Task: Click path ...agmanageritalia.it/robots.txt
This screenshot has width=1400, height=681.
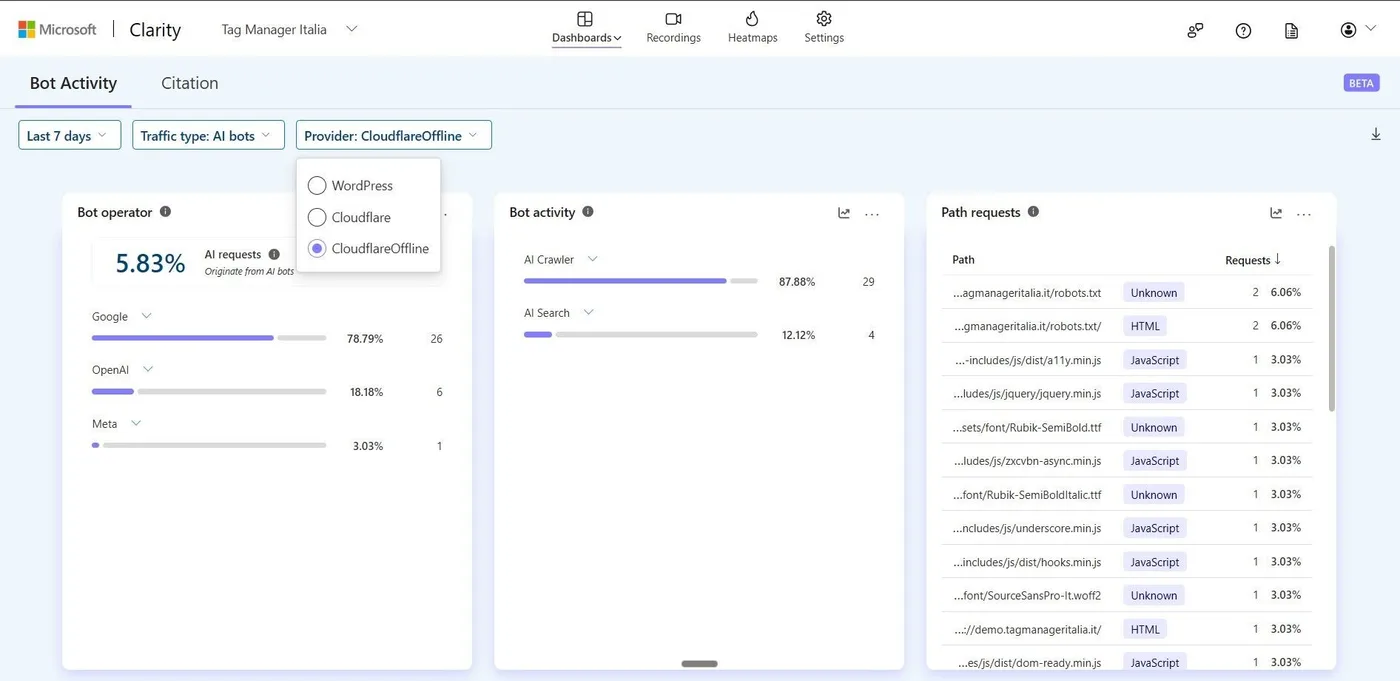Action: tap(1027, 293)
